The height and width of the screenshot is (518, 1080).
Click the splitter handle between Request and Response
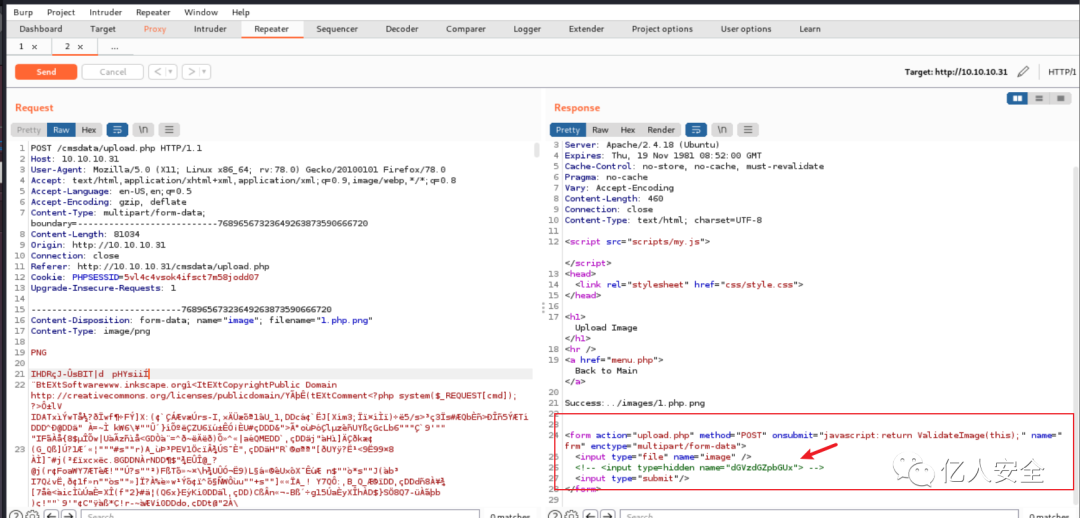545,309
